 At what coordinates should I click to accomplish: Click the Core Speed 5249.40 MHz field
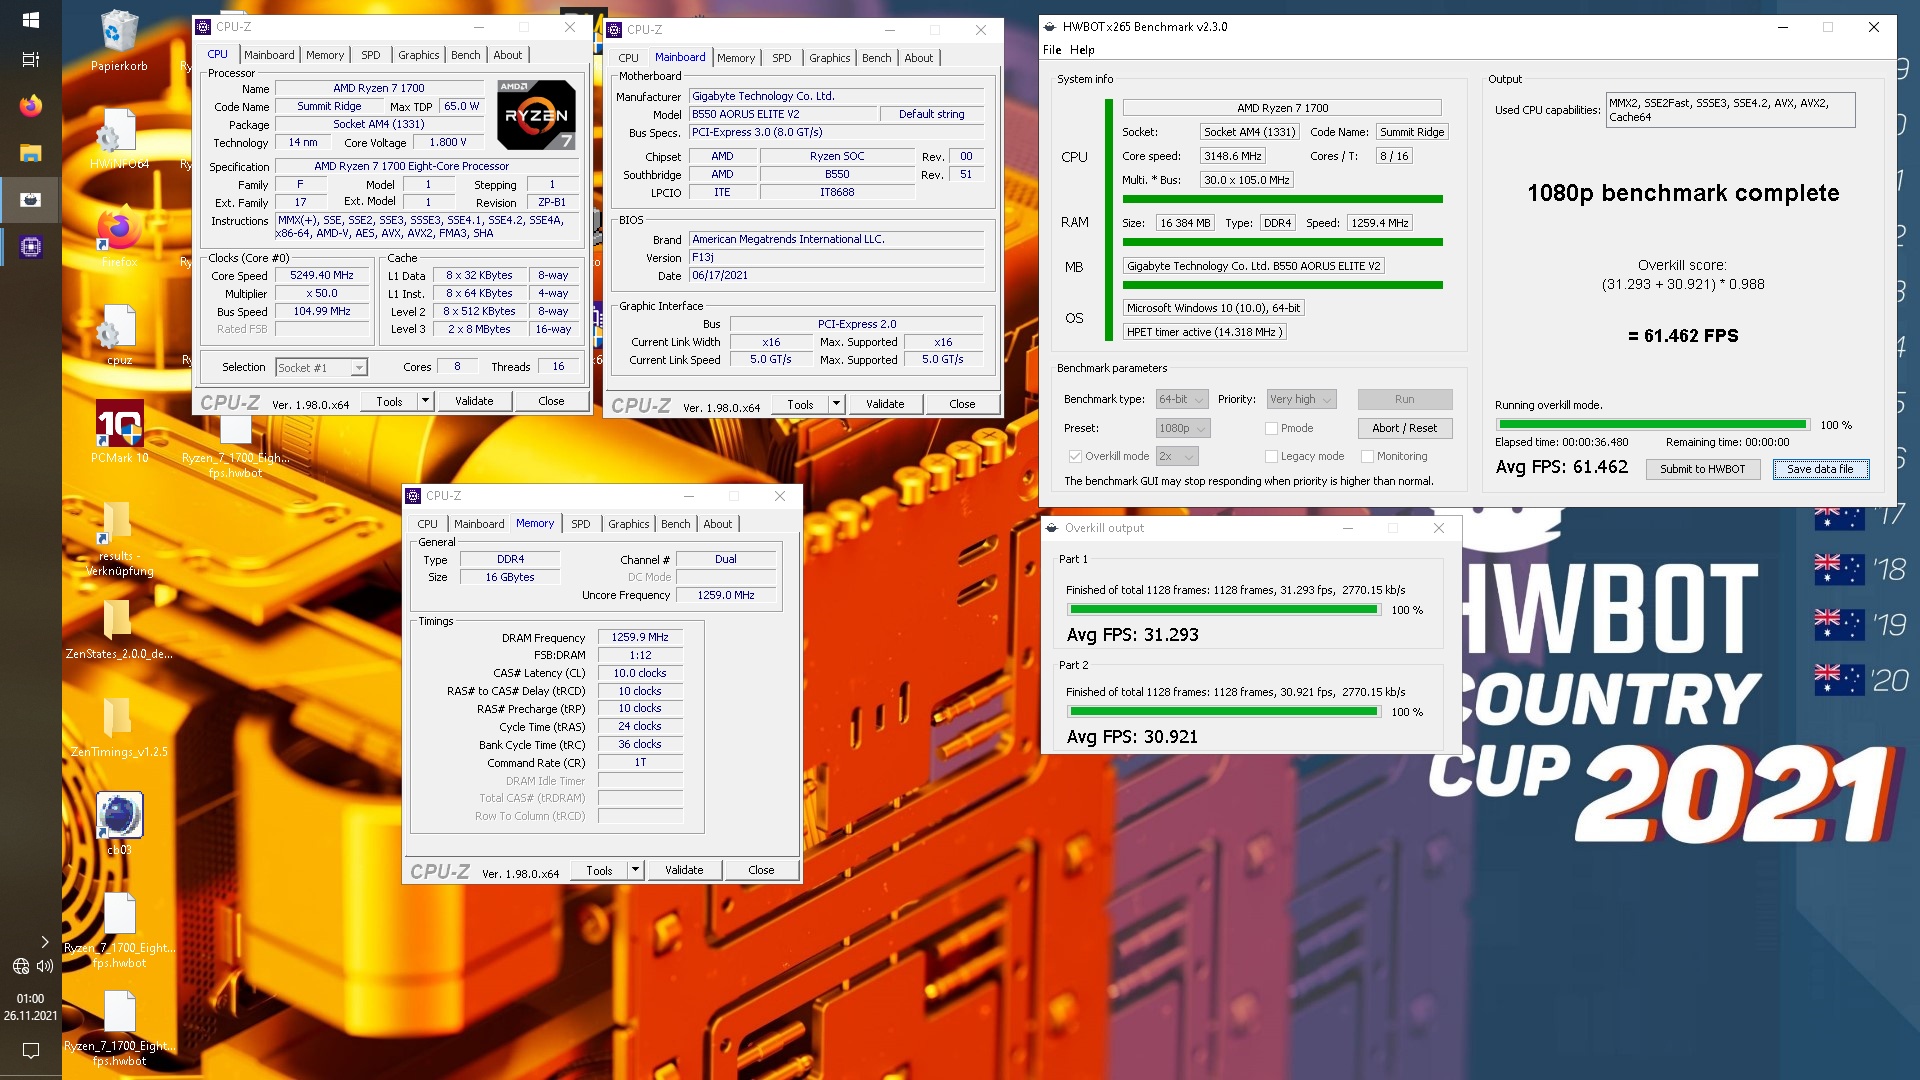[x=322, y=275]
